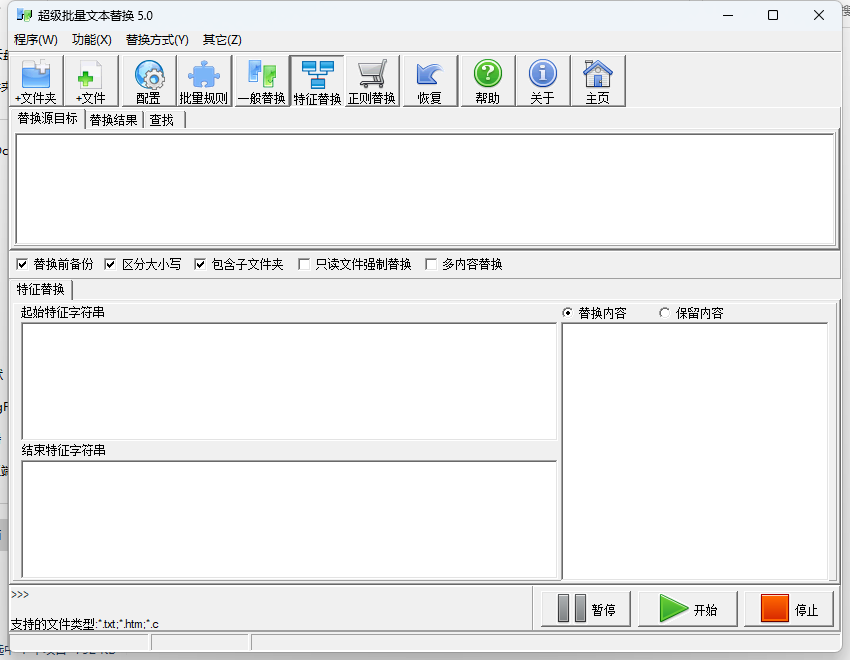Select the 一般替换 general replace mode
850x660 pixels.
pyautogui.click(x=262, y=81)
